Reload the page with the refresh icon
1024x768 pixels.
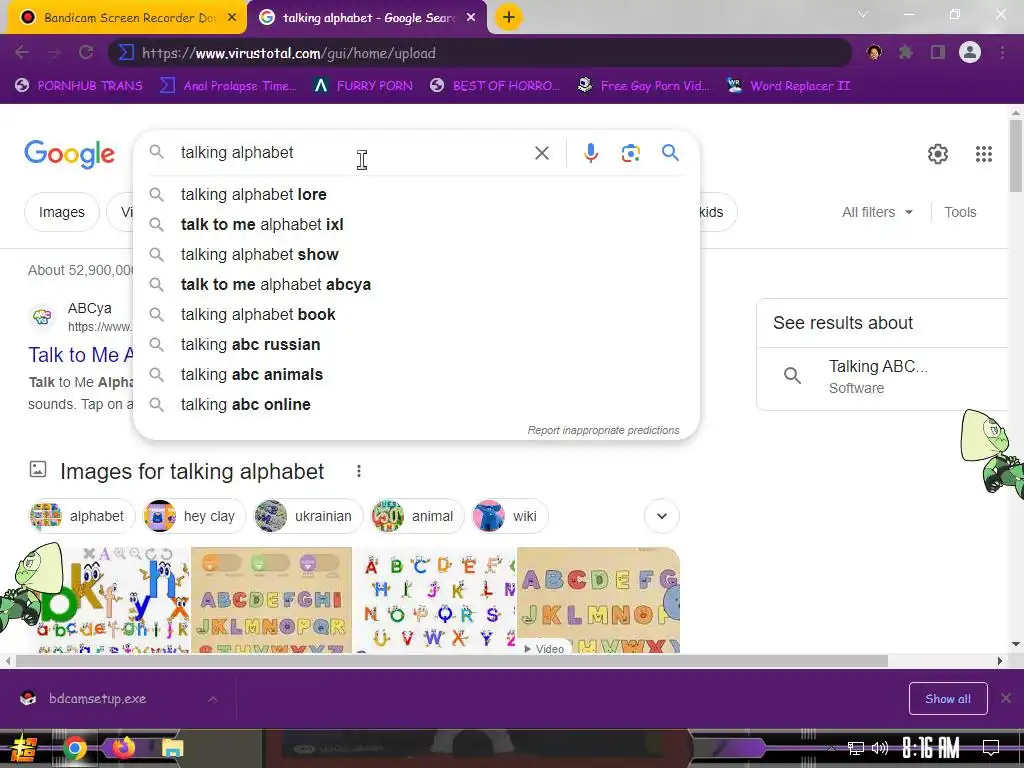tap(86, 52)
